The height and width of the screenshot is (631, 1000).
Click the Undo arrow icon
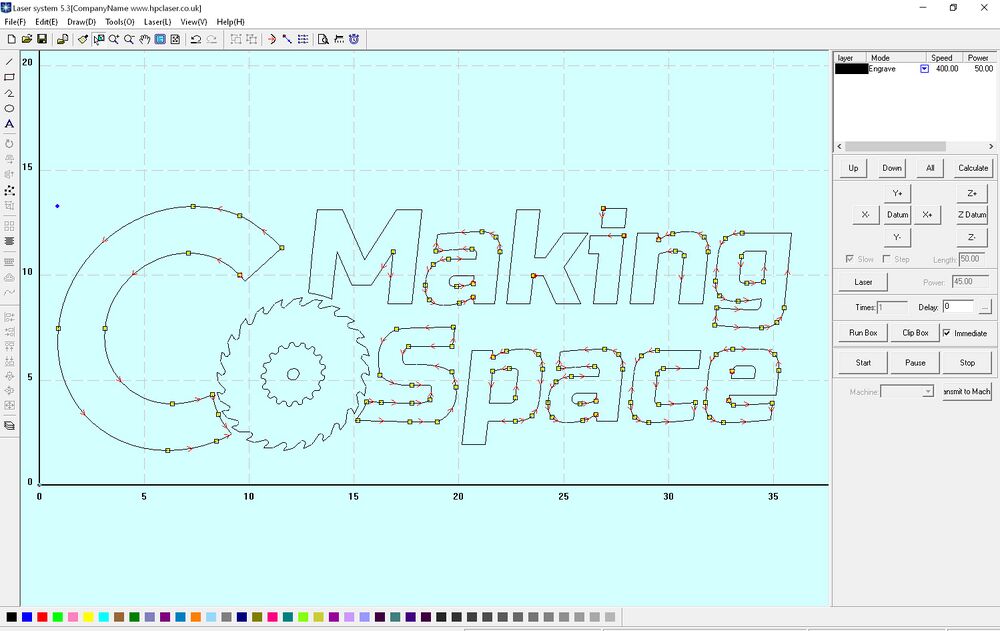point(196,39)
